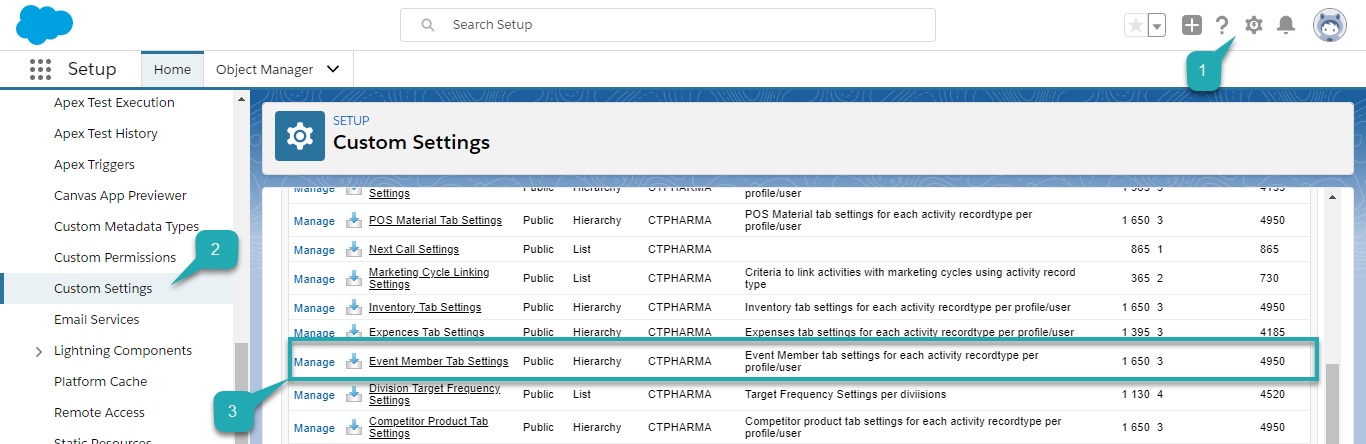Open the App Launcher grid icon
Screen dimensions: 1366x444
coord(40,69)
